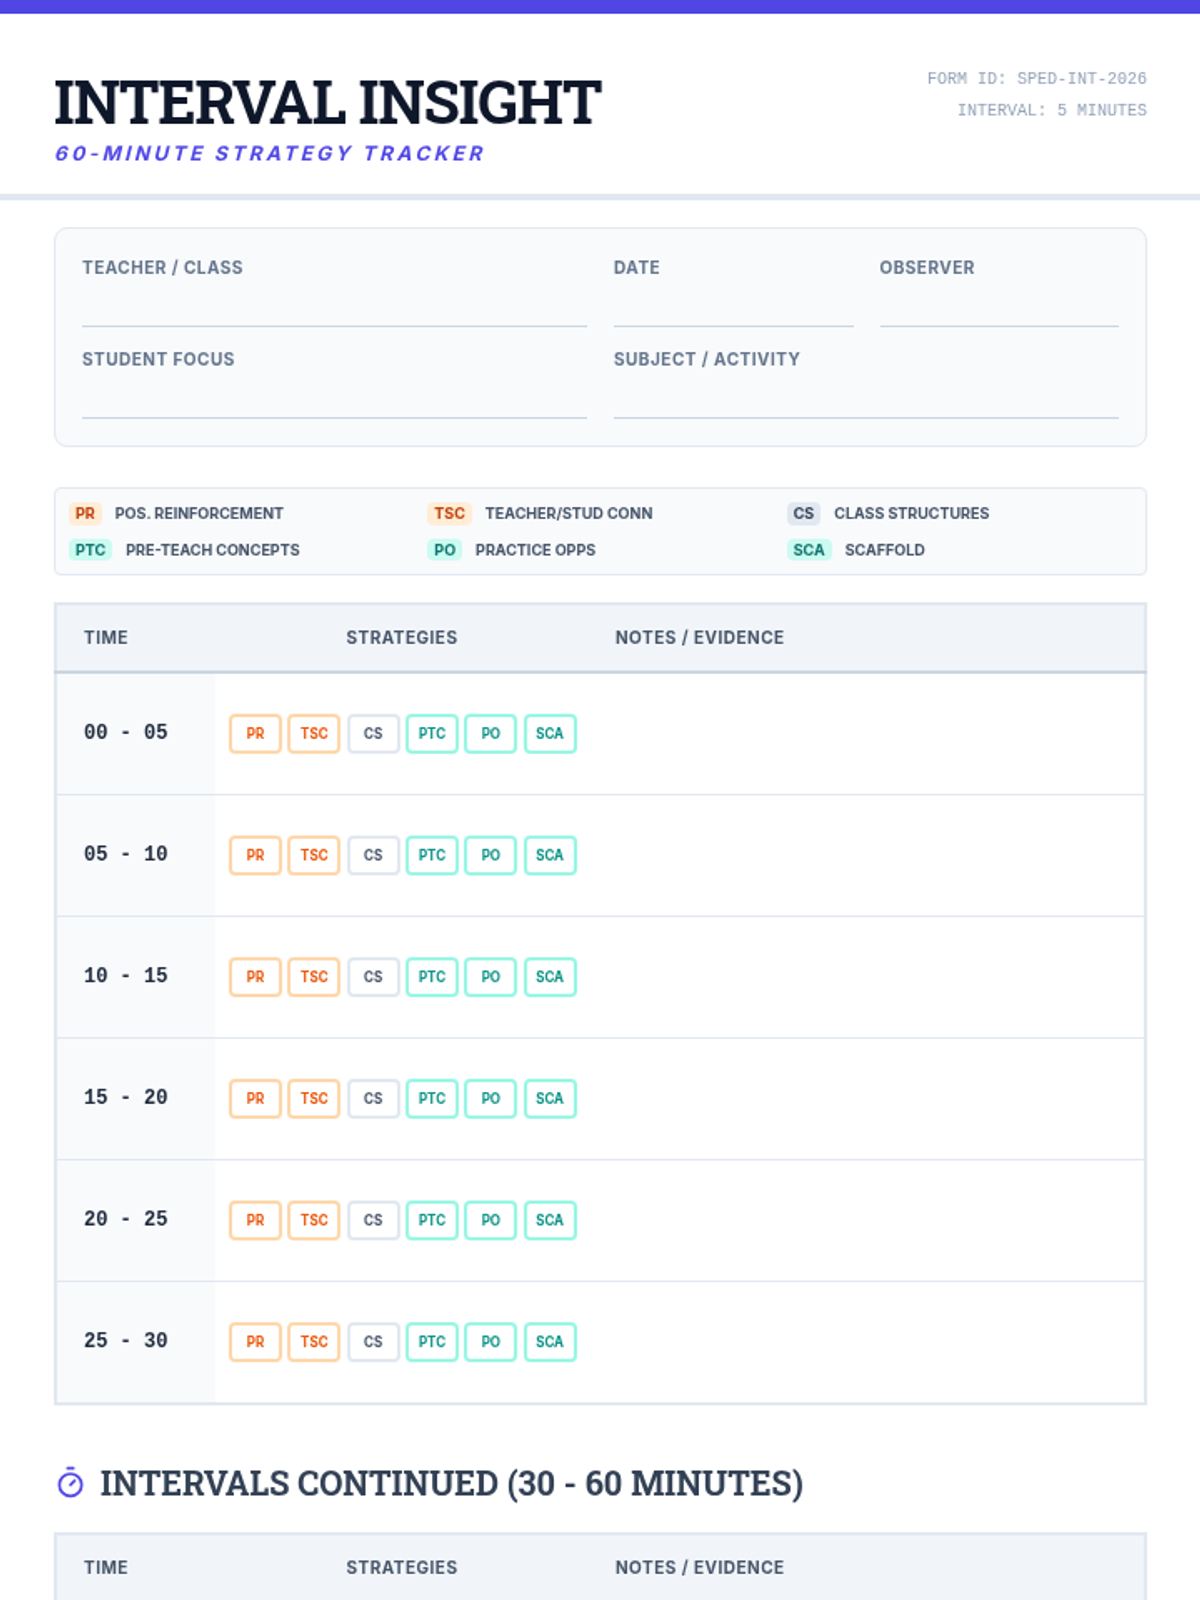1200x1600 pixels.
Task: Toggle PO strategy for the 20 - 25 interval
Action: (x=490, y=1220)
